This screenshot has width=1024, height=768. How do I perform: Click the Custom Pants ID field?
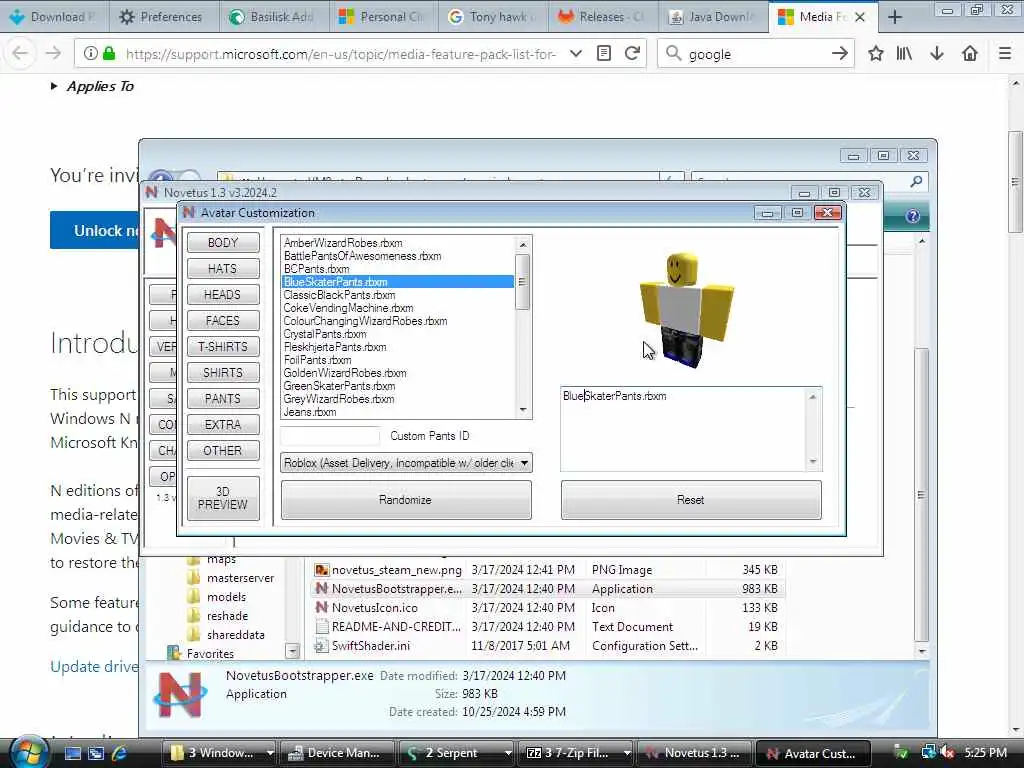(330, 436)
